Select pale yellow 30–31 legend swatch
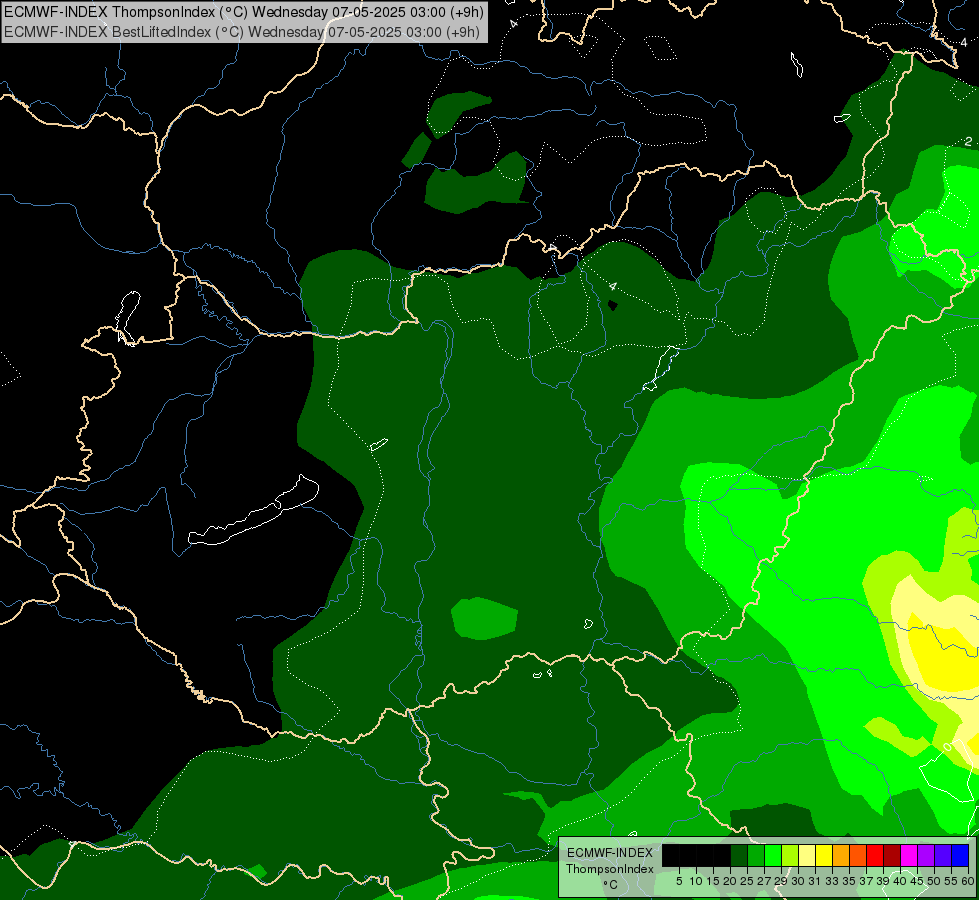The image size is (979, 900). (807, 856)
